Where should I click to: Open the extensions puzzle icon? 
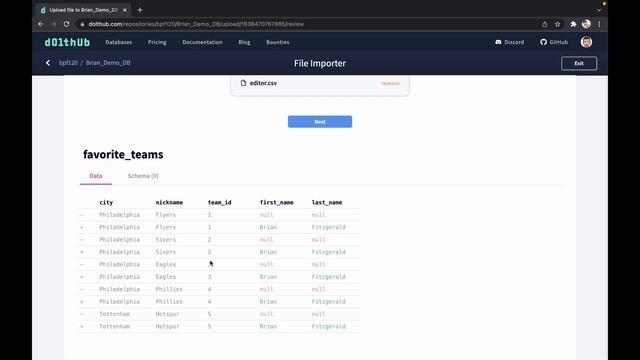tap(573, 24)
